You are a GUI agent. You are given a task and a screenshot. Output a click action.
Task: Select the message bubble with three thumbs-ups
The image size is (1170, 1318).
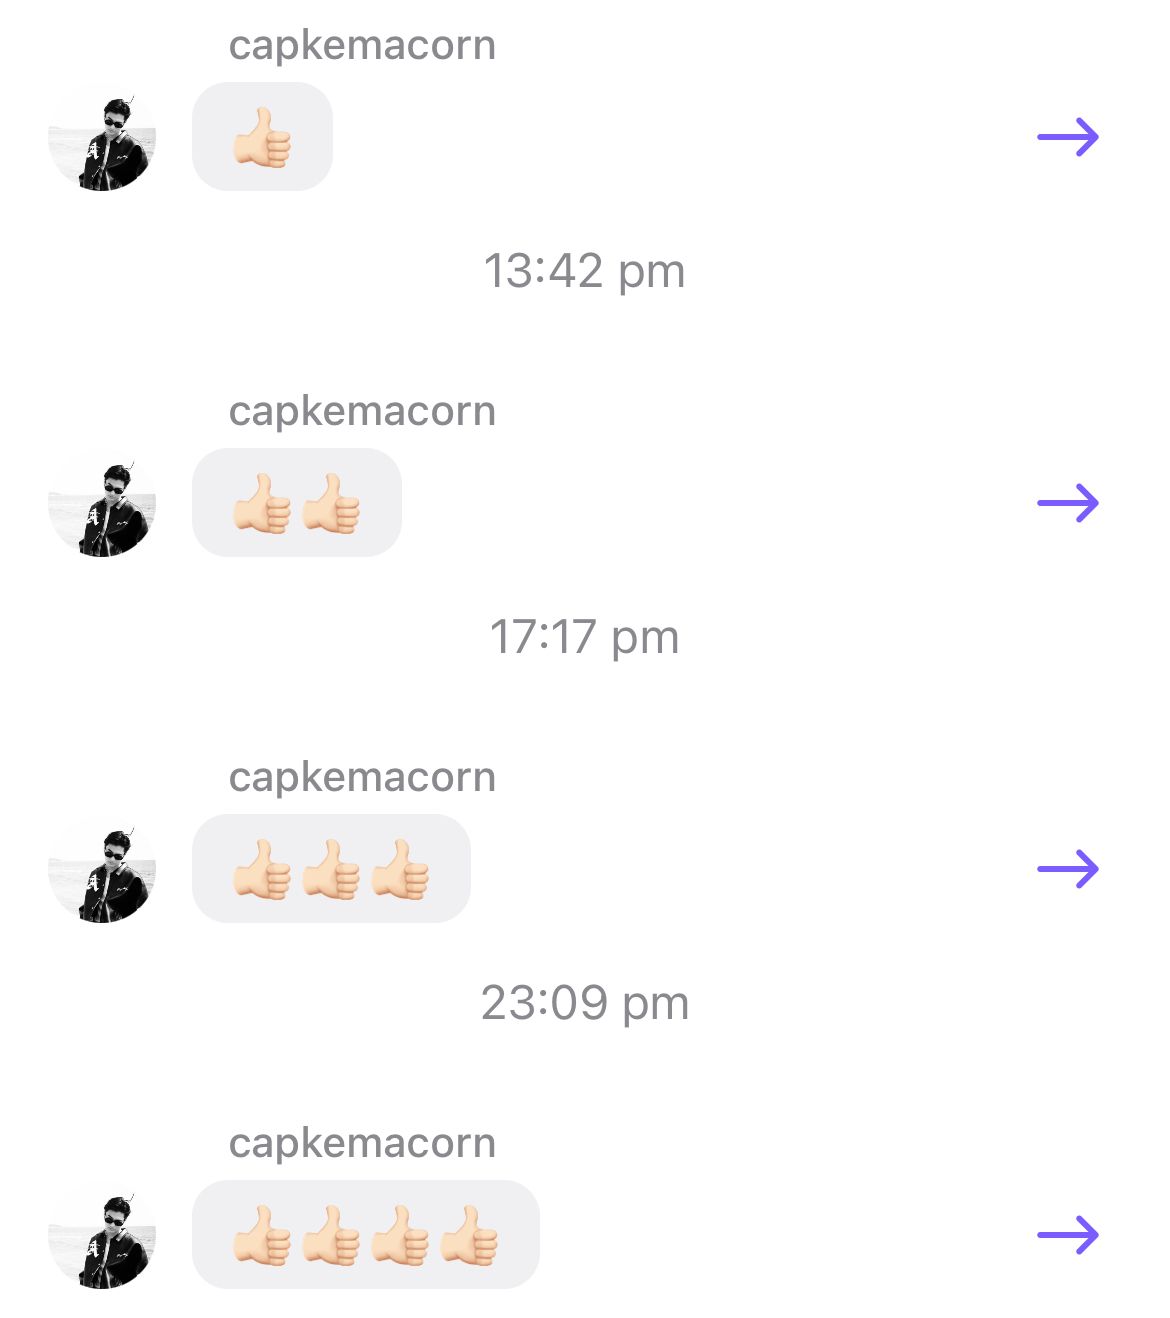(x=331, y=869)
